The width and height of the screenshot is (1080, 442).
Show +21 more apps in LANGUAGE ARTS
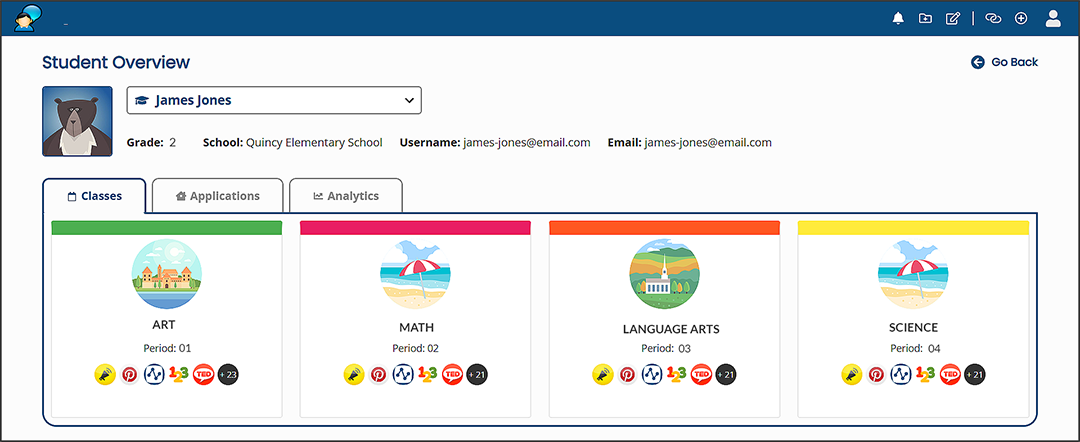click(x=725, y=375)
